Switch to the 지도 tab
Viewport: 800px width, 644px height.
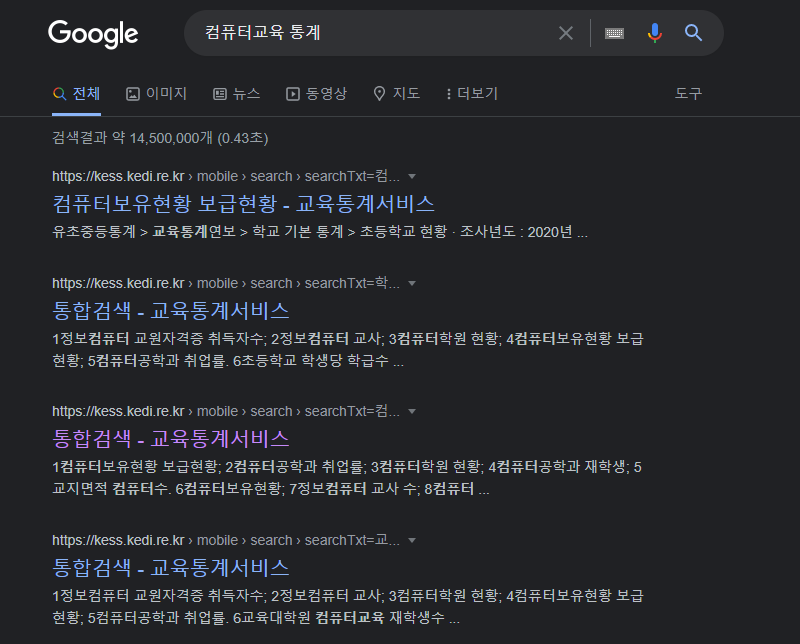pyautogui.click(x=396, y=93)
